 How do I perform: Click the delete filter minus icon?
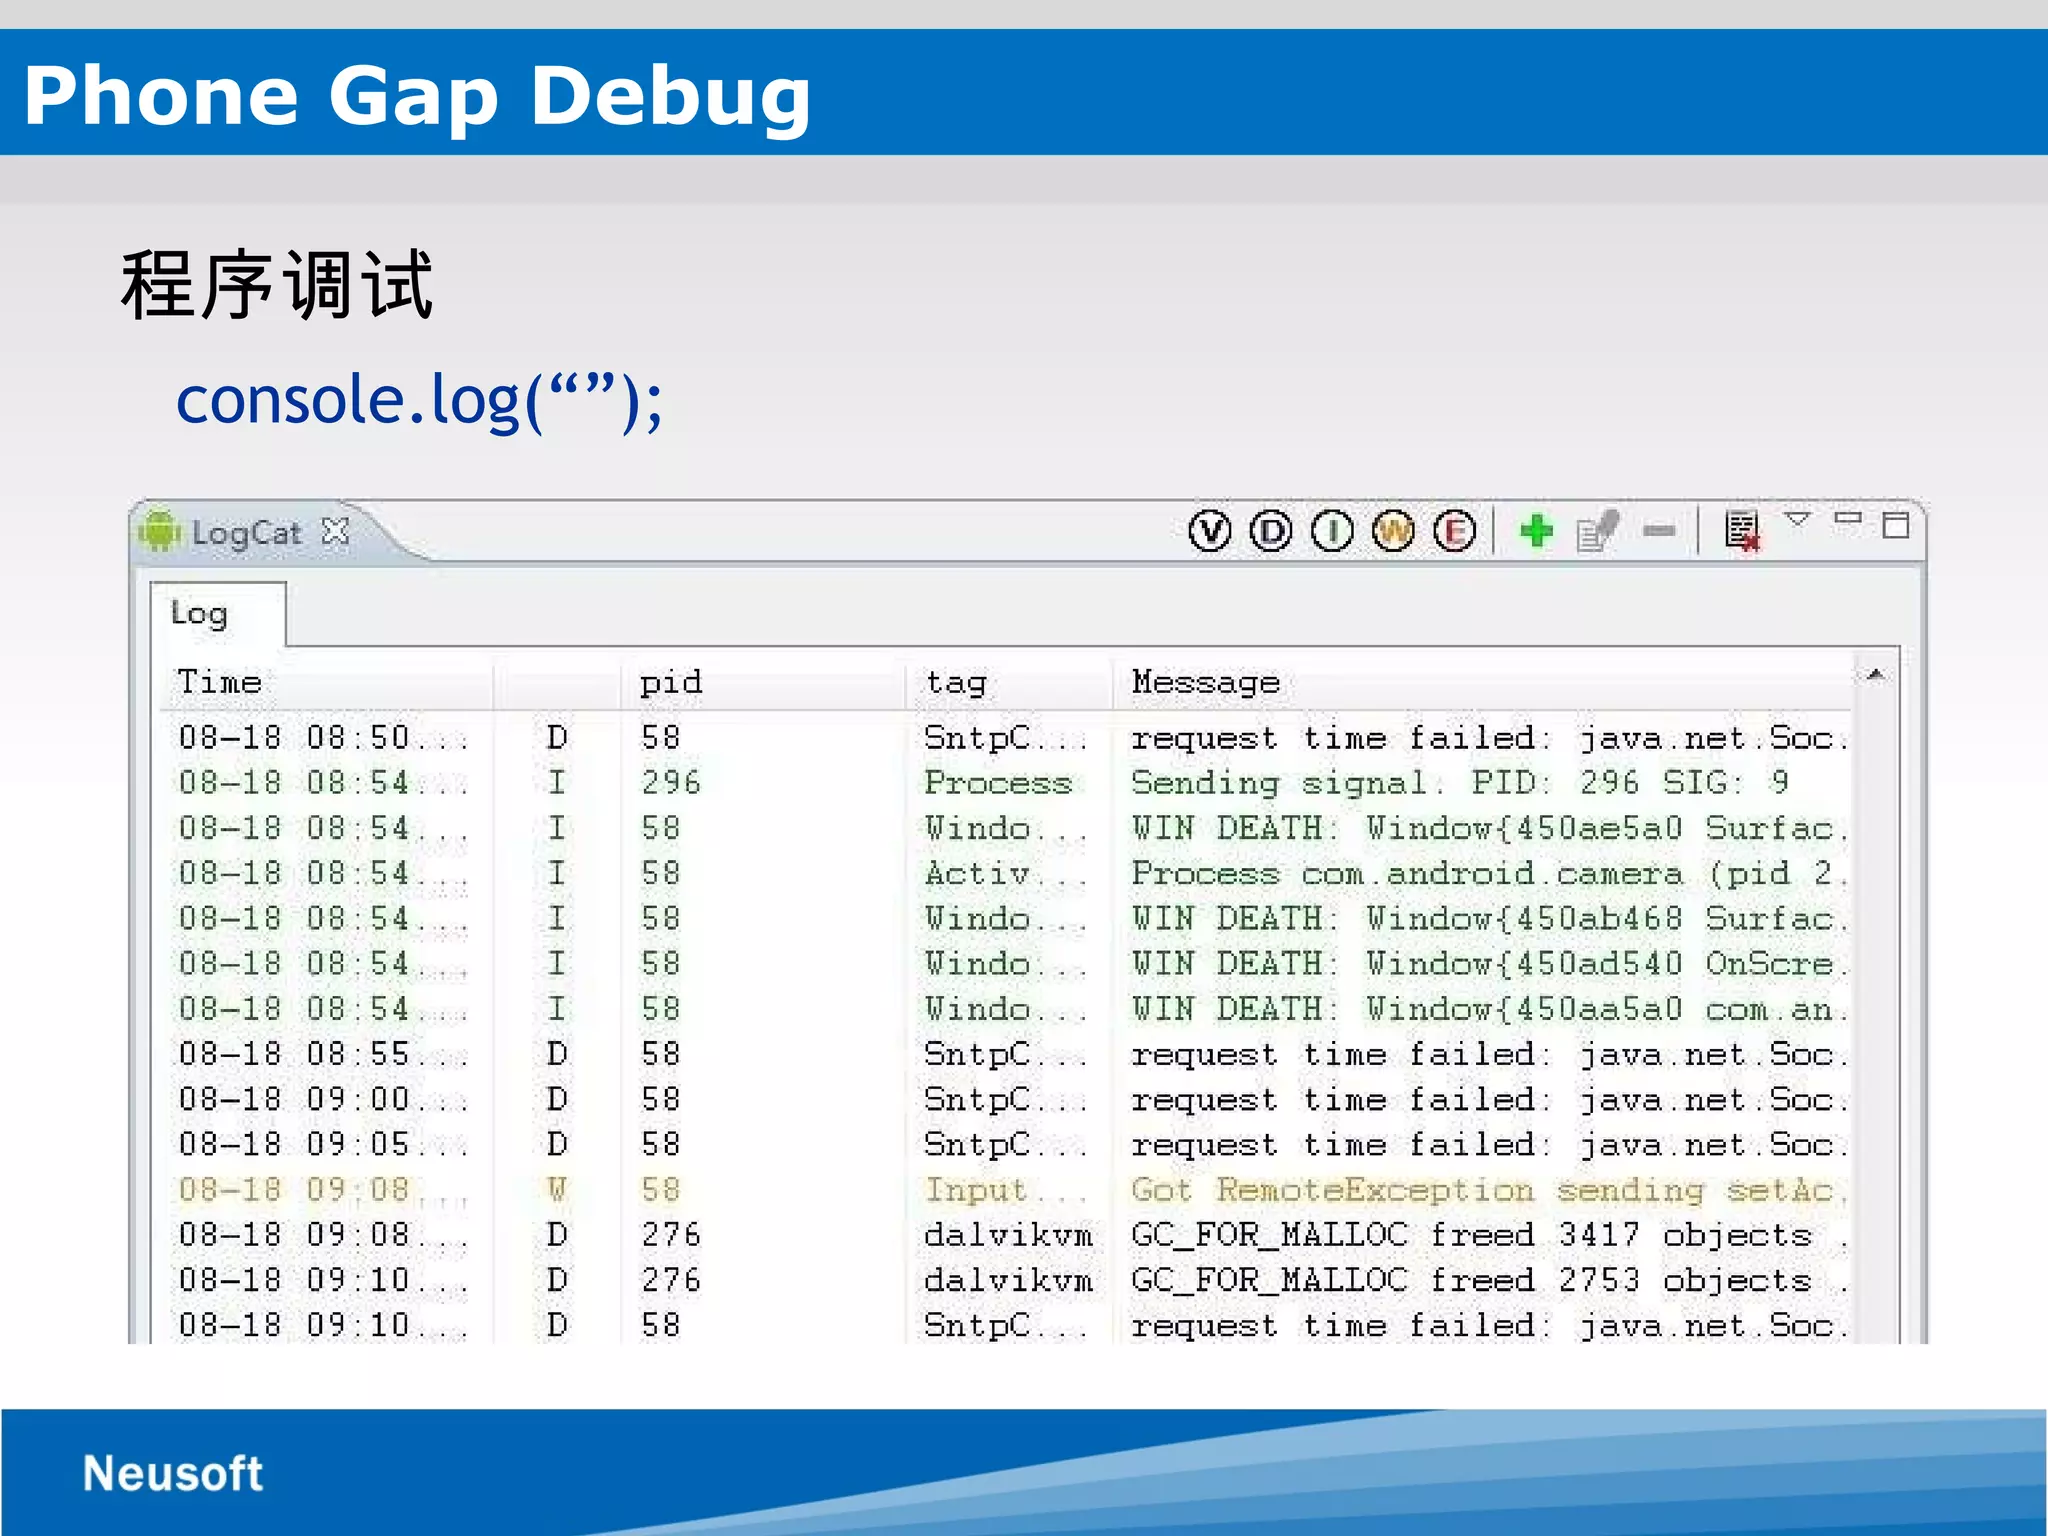click(x=1659, y=531)
